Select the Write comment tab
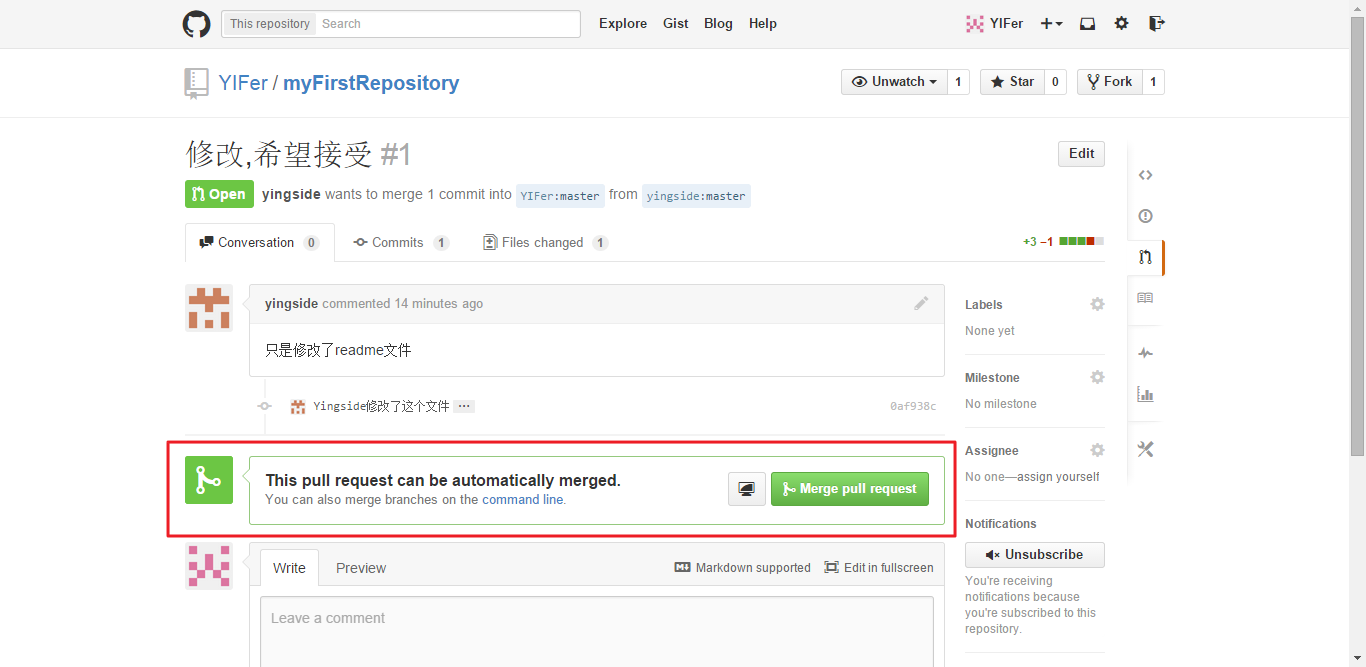 point(289,568)
